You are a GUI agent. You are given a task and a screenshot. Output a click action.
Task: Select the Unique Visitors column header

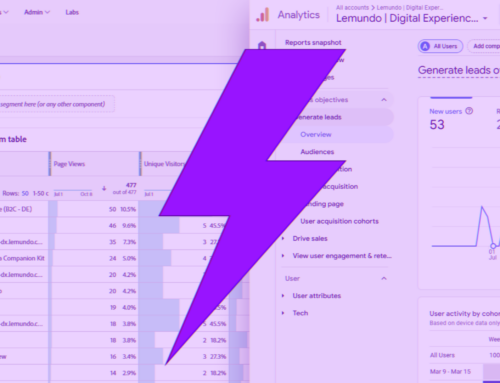[164, 164]
